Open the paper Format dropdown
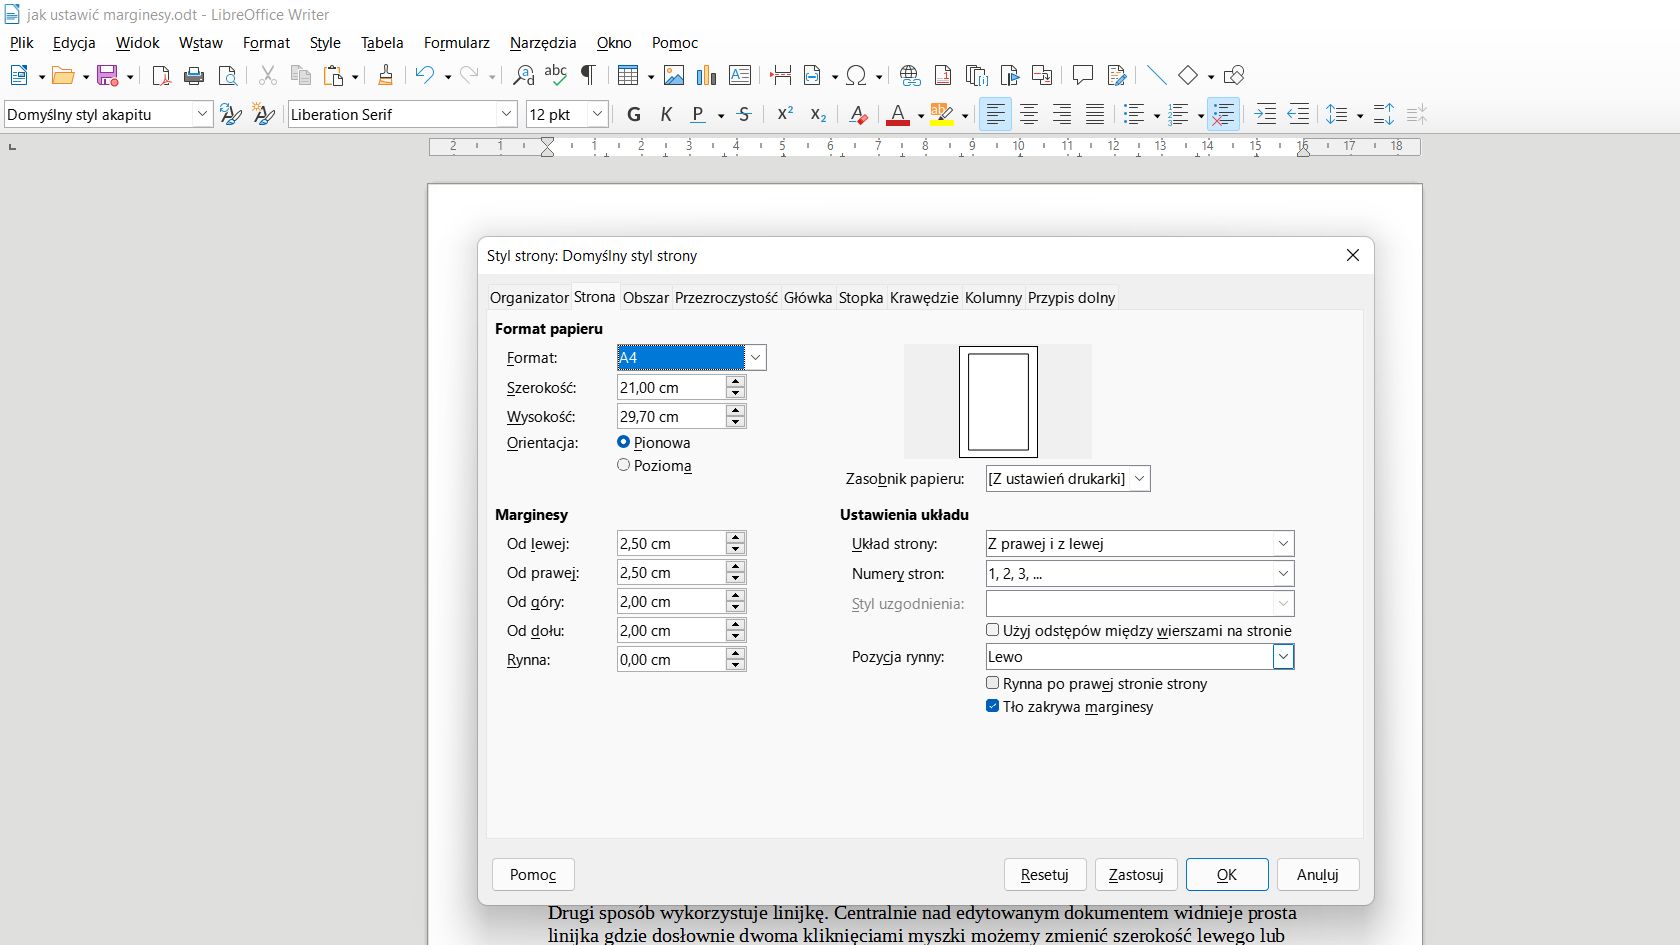The width and height of the screenshot is (1680, 945). [756, 357]
